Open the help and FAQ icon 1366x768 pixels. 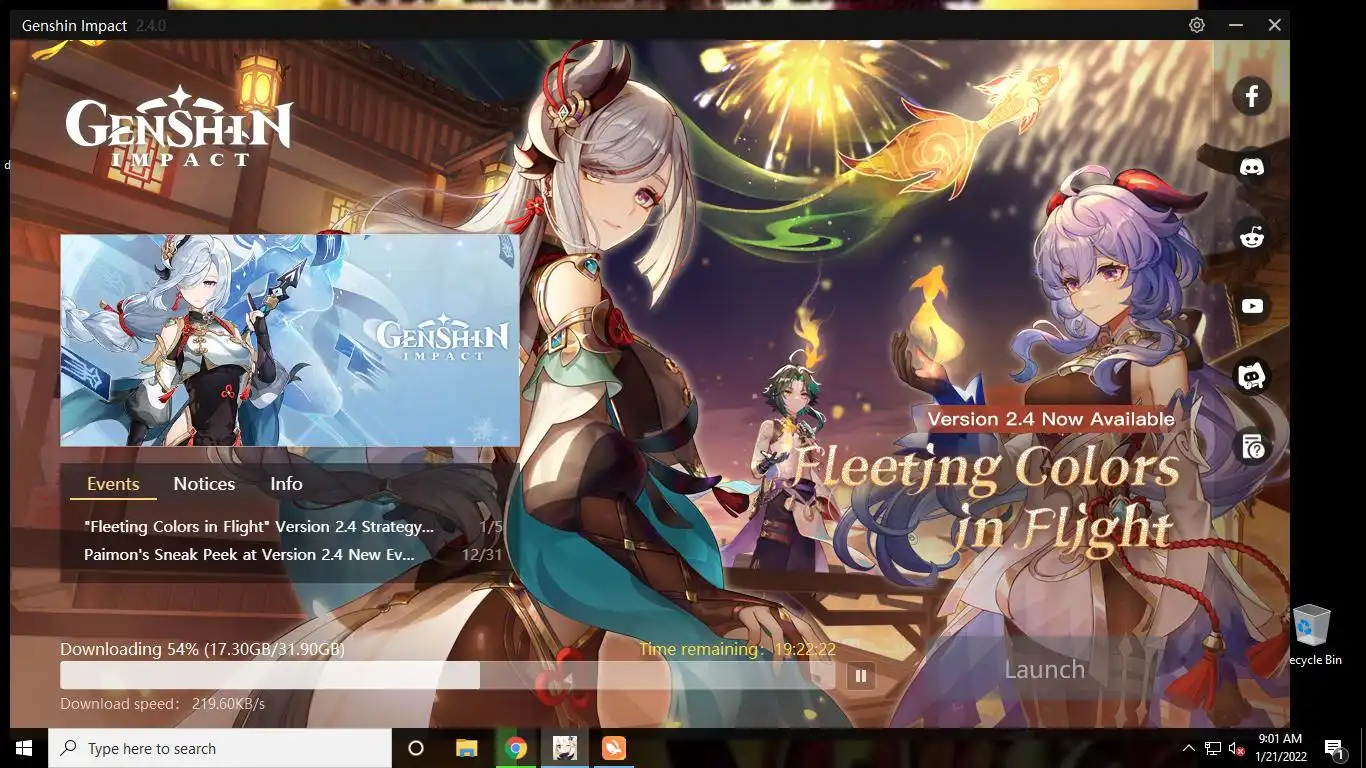point(1251,447)
